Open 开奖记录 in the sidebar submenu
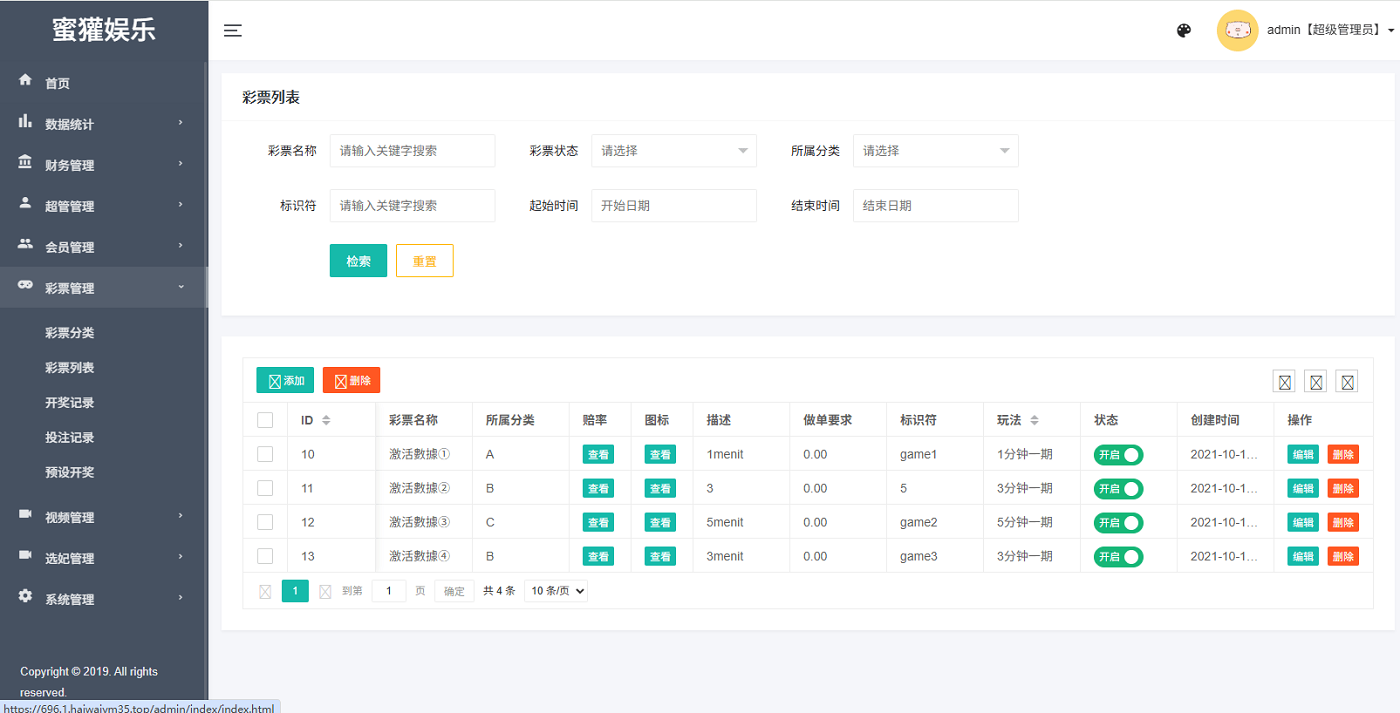 (70, 403)
